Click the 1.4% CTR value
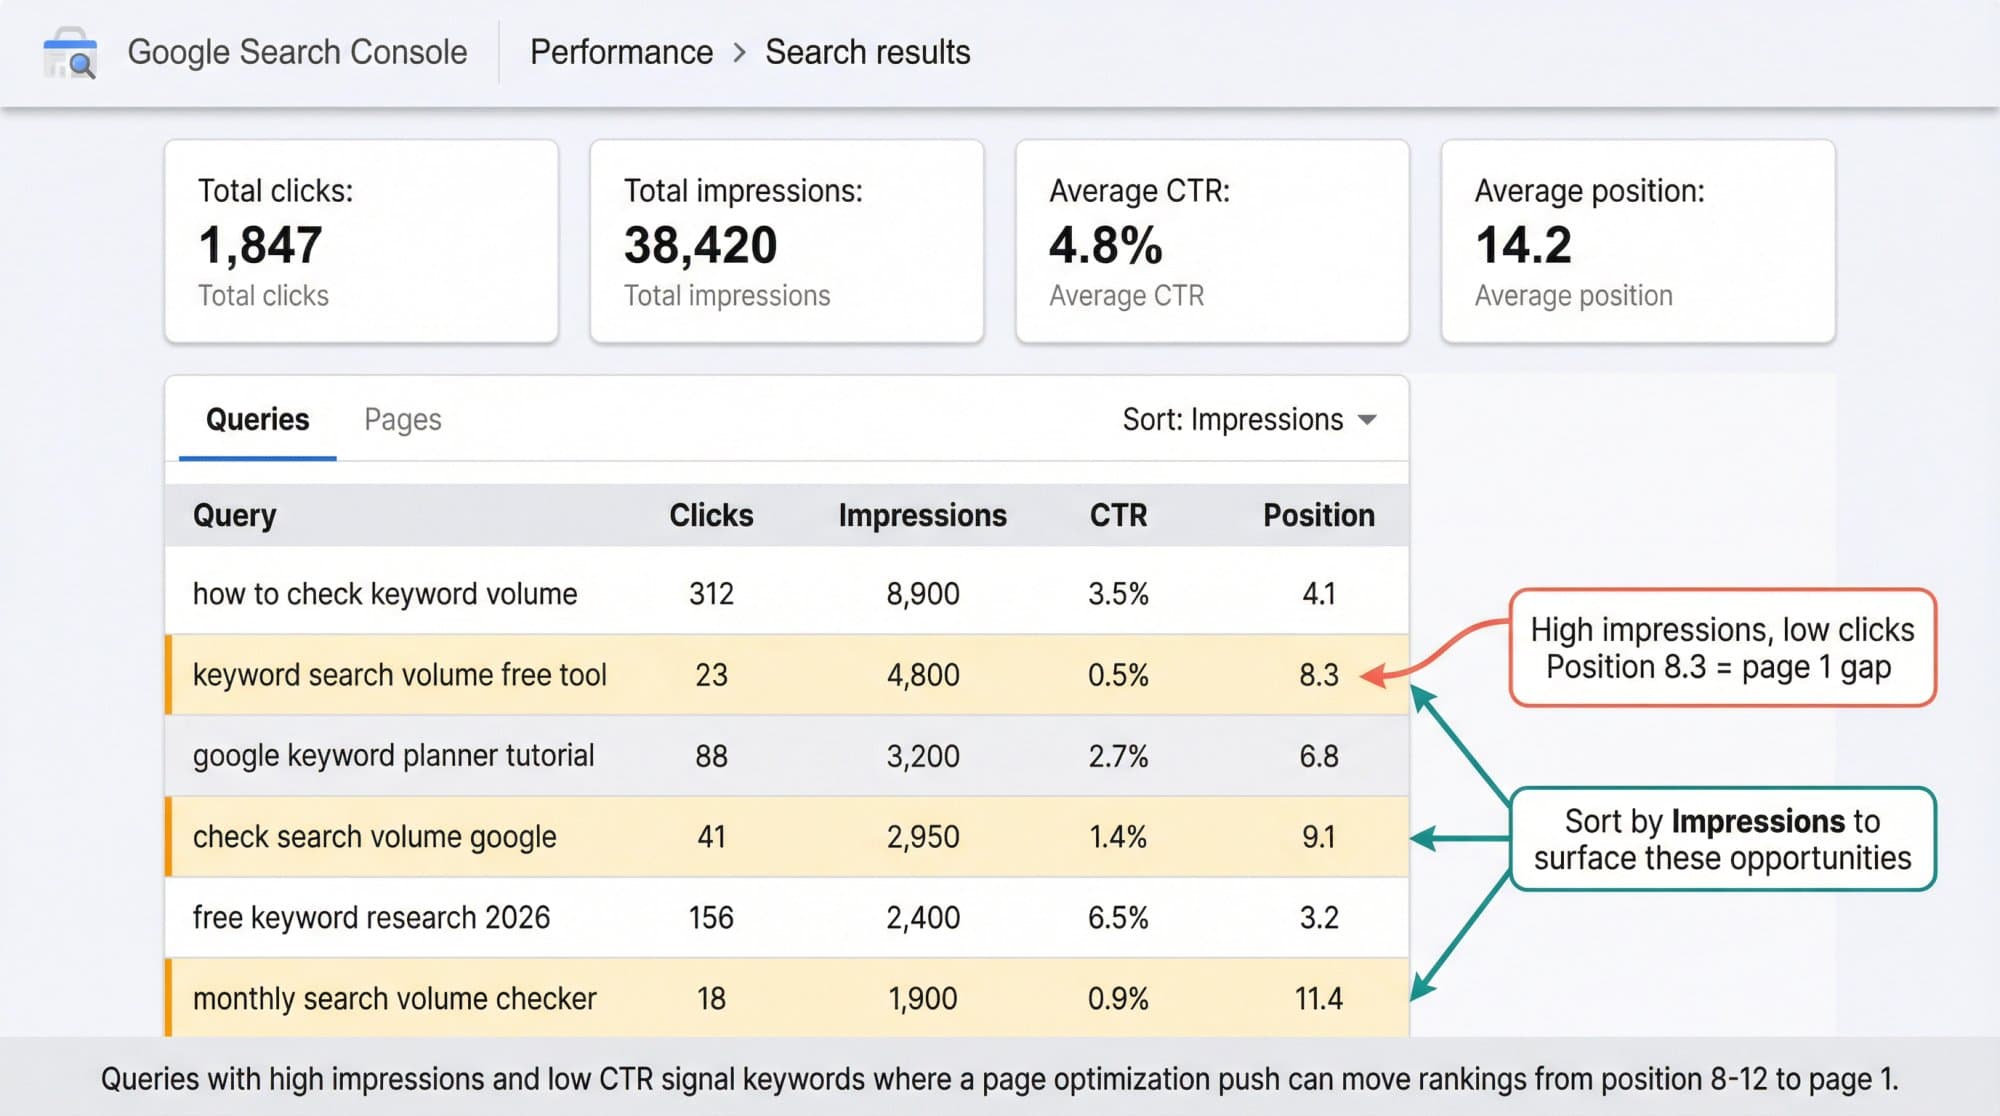The image size is (2000, 1116). click(1118, 837)
